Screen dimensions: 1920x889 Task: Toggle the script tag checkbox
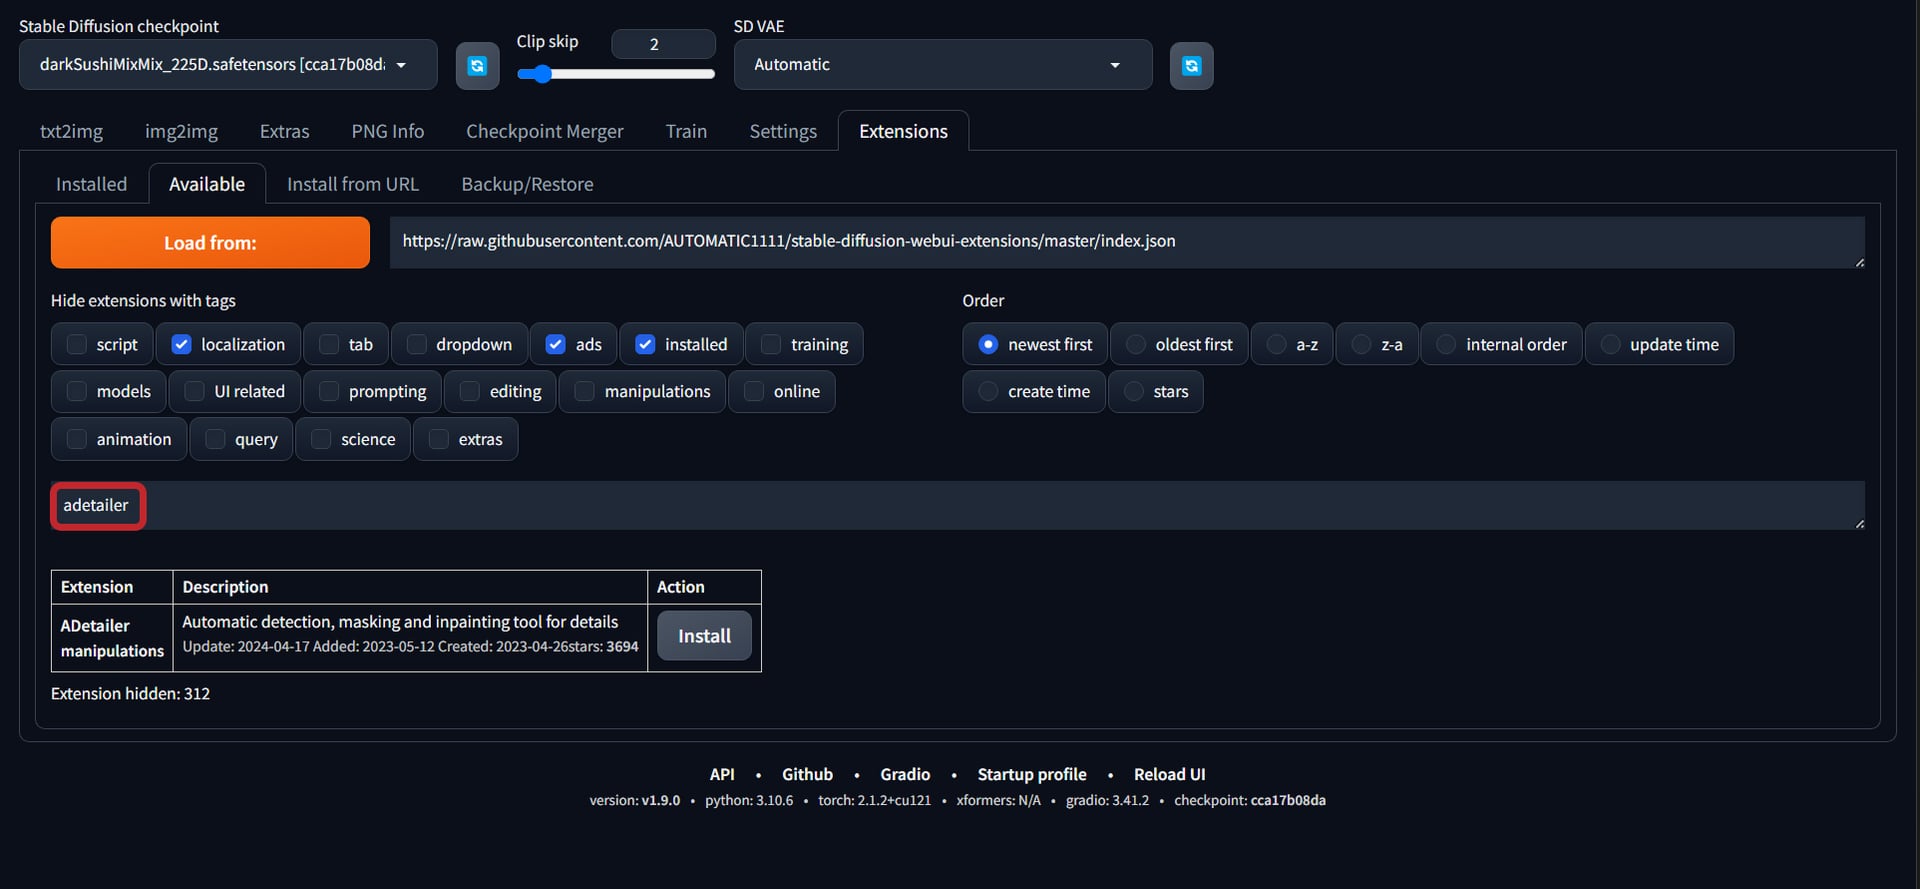point(77,344)
